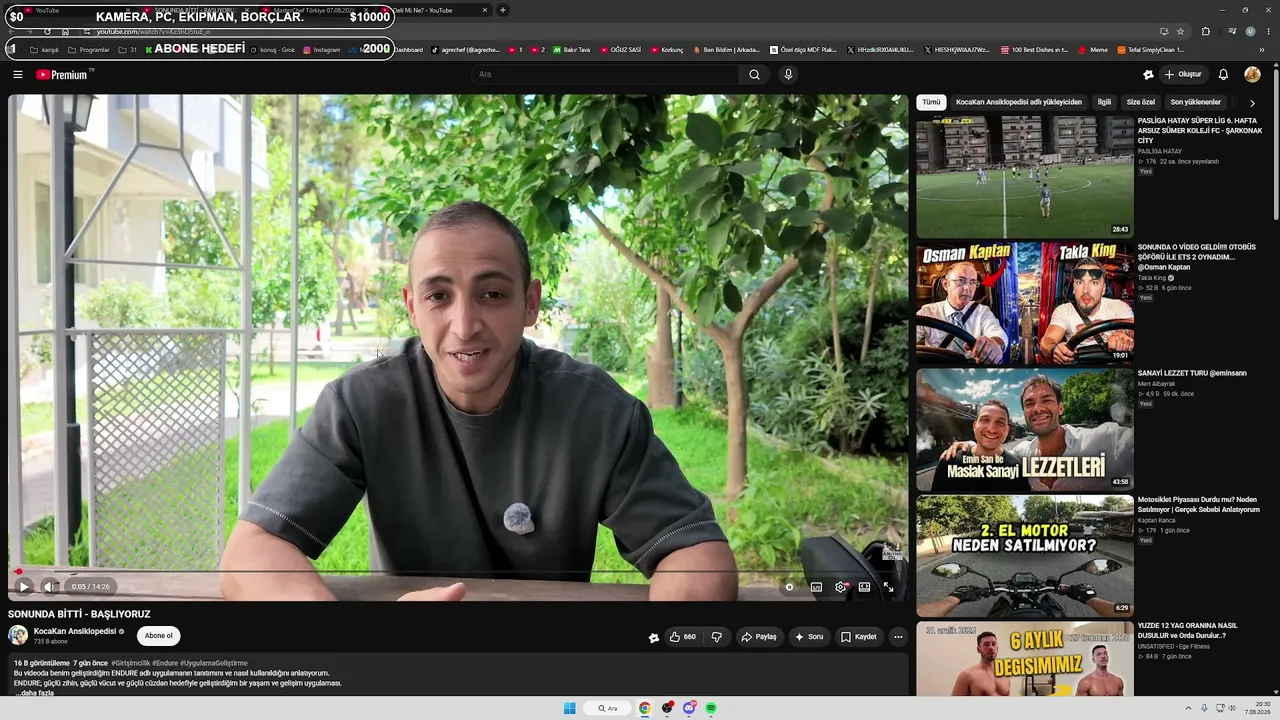Click the Soru ask button
This screenshot has height=720, width=1280.
808,637
